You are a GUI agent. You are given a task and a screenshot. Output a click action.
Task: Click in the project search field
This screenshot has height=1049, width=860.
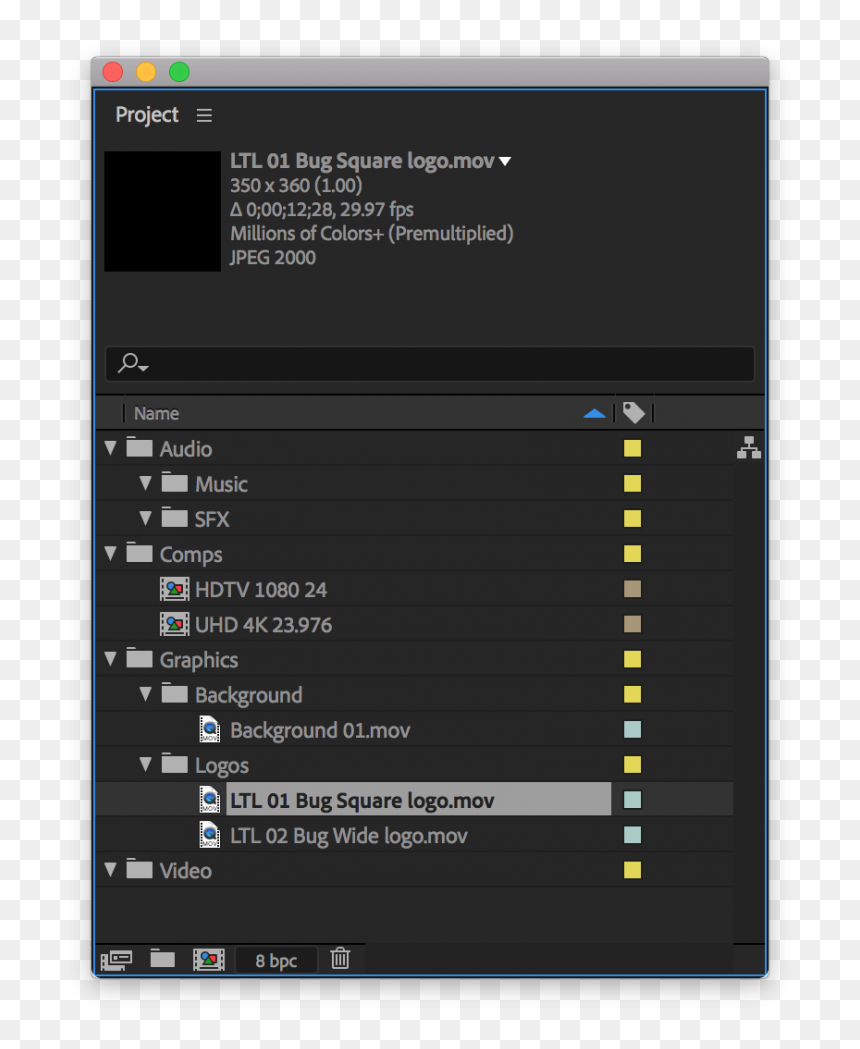point(430,364)
